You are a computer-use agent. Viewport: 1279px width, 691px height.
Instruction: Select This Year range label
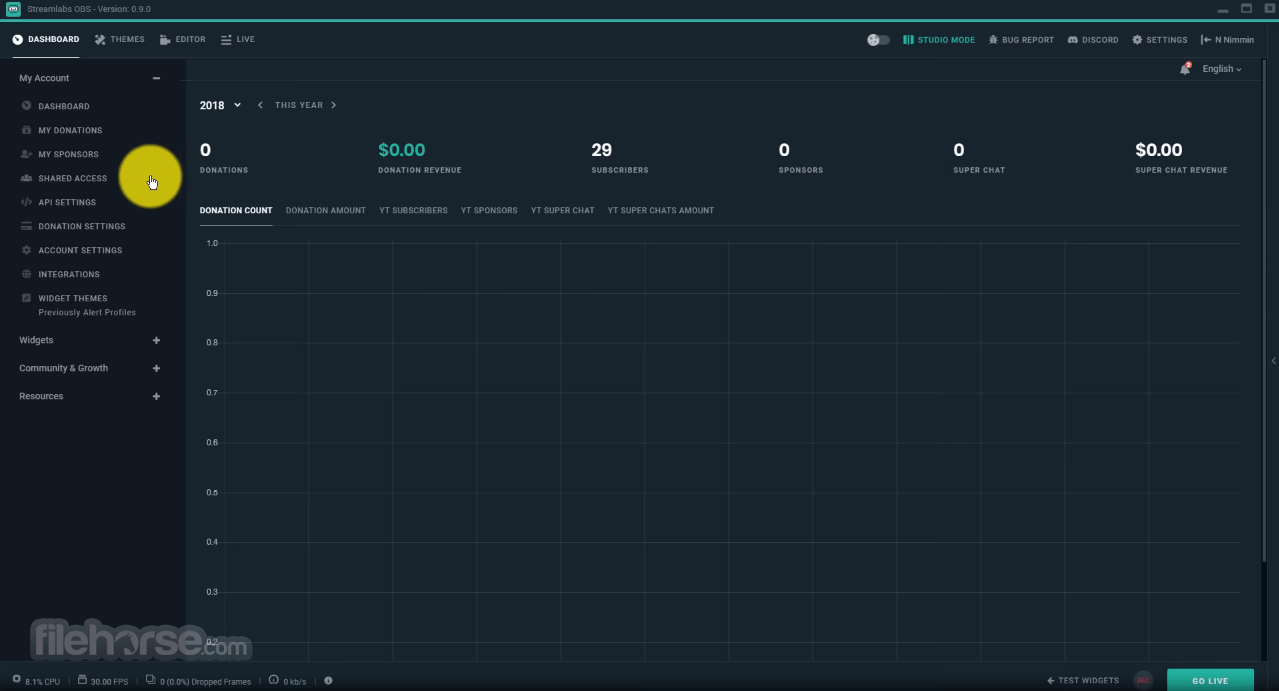(x=299, y=105)
